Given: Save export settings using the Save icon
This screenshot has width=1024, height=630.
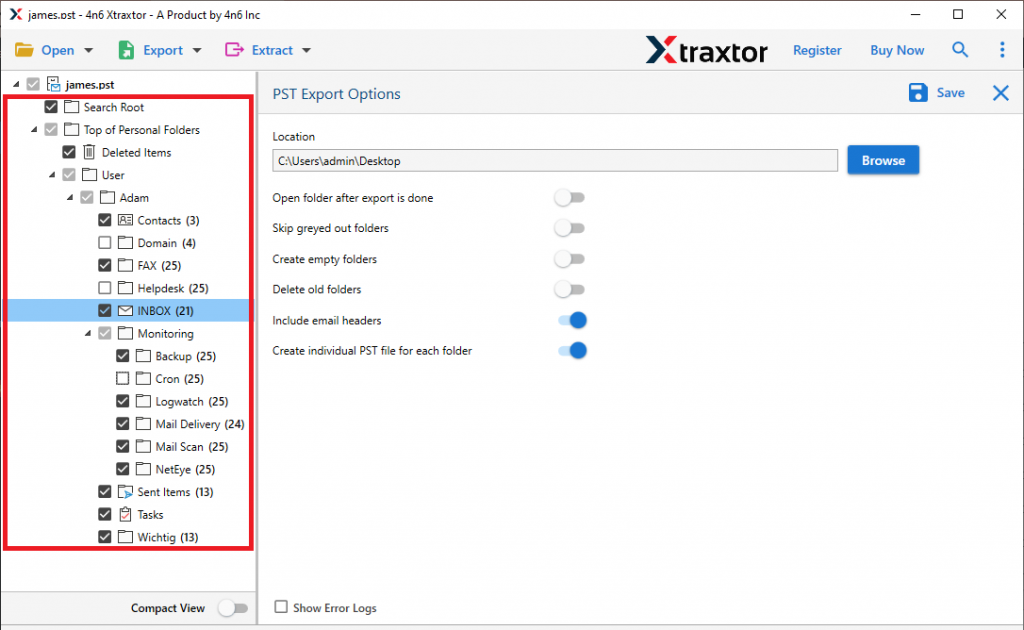Looking at the screenshot, I should (x=918, y=92).
